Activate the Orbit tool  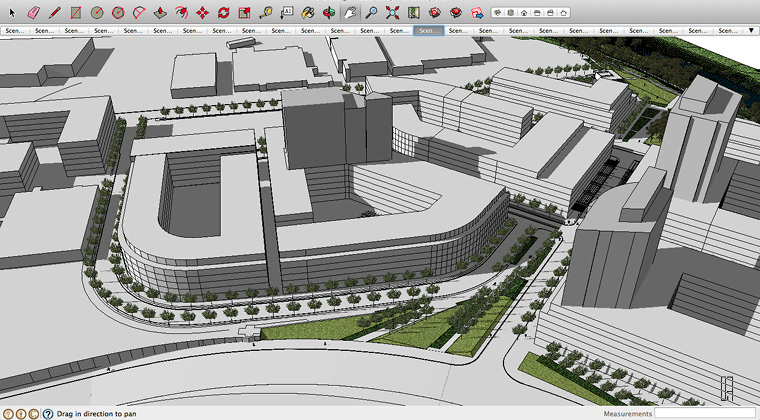(x=329, y=13)
